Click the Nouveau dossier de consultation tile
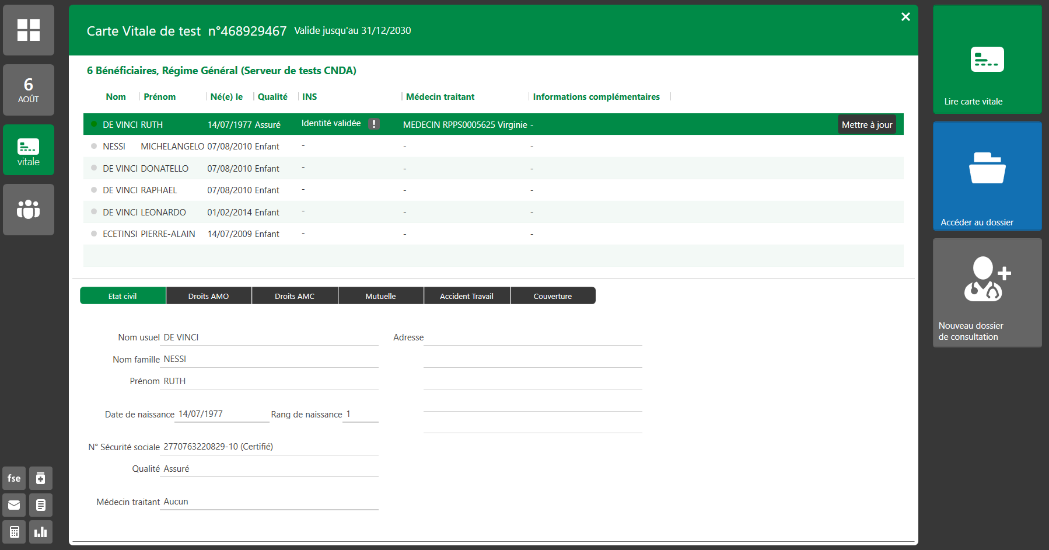Viewport: 1049px width, 550px height. coord(987,292)
